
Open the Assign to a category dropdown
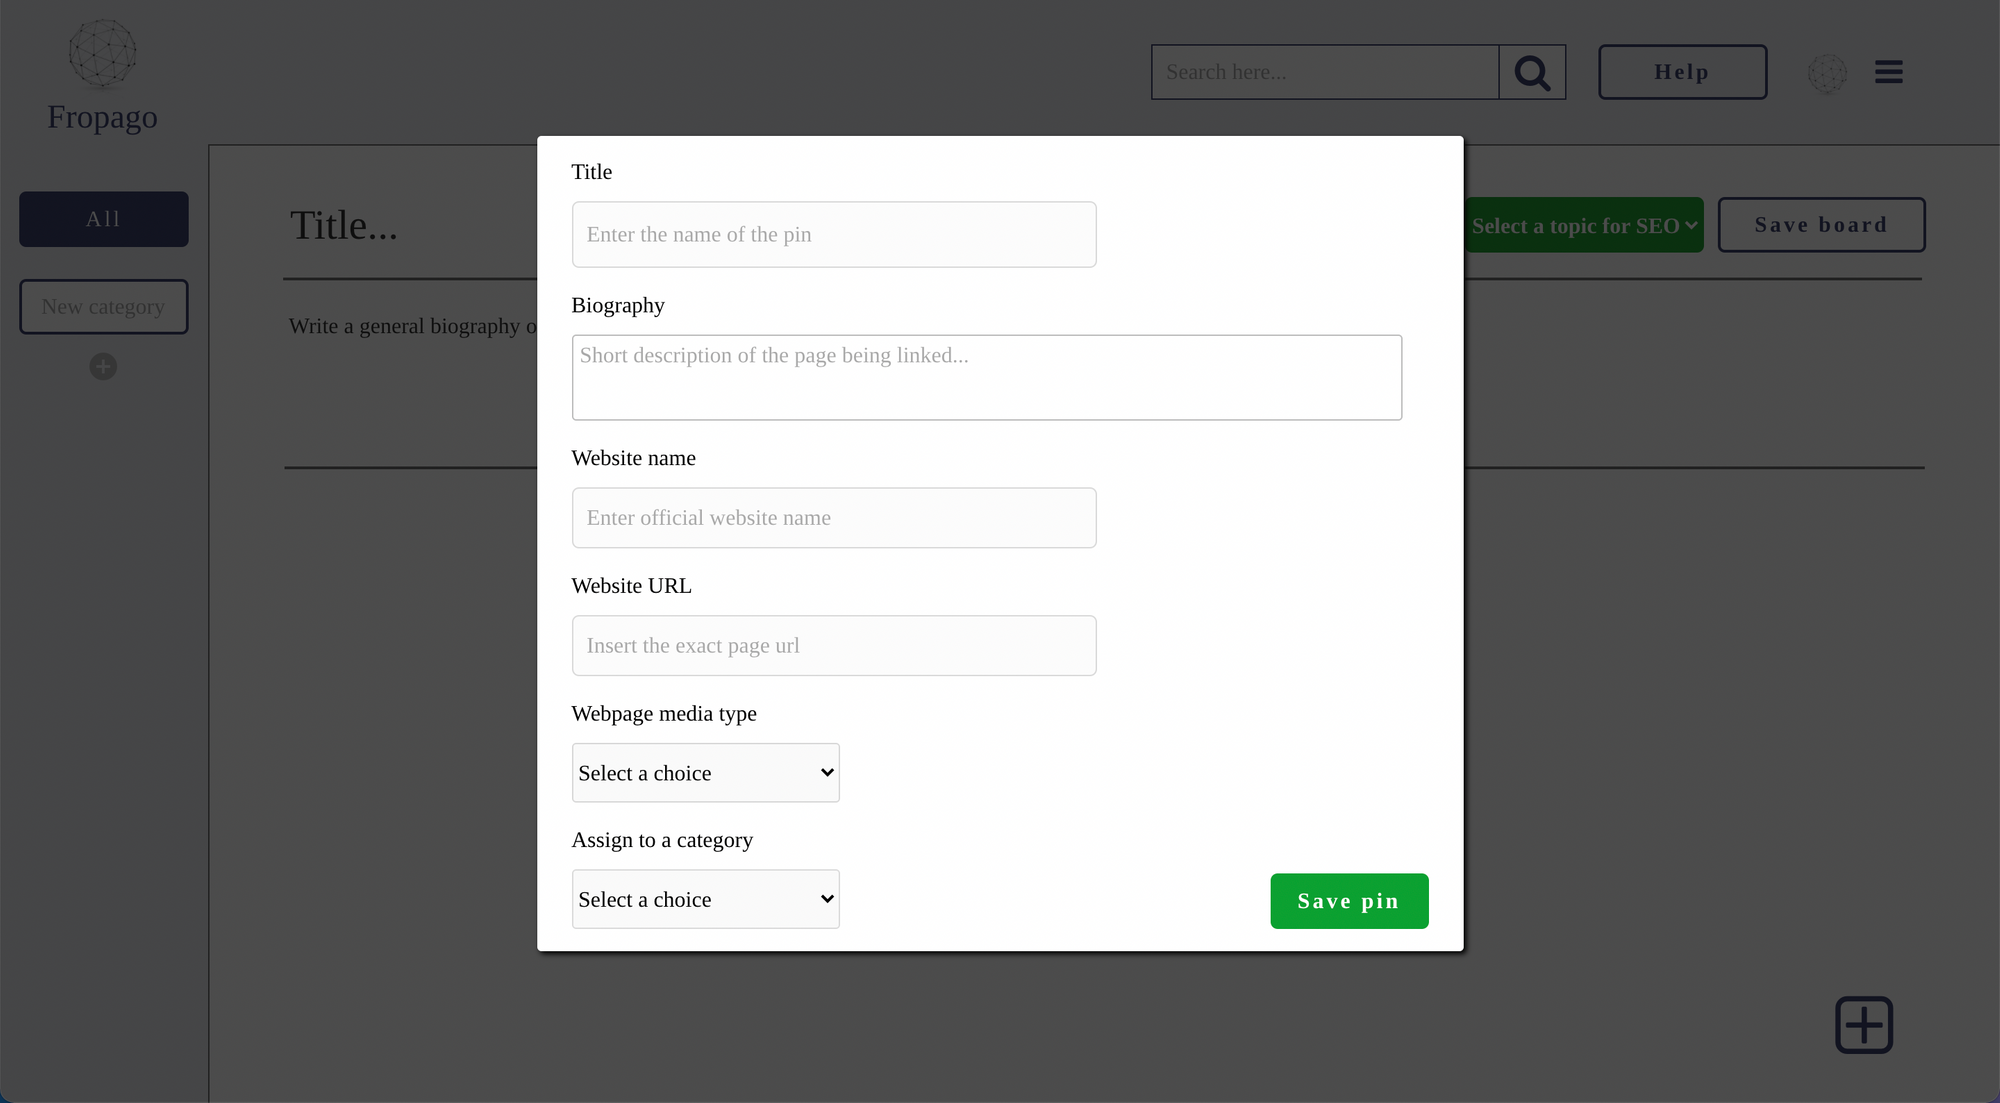click(x=706, y=899)
